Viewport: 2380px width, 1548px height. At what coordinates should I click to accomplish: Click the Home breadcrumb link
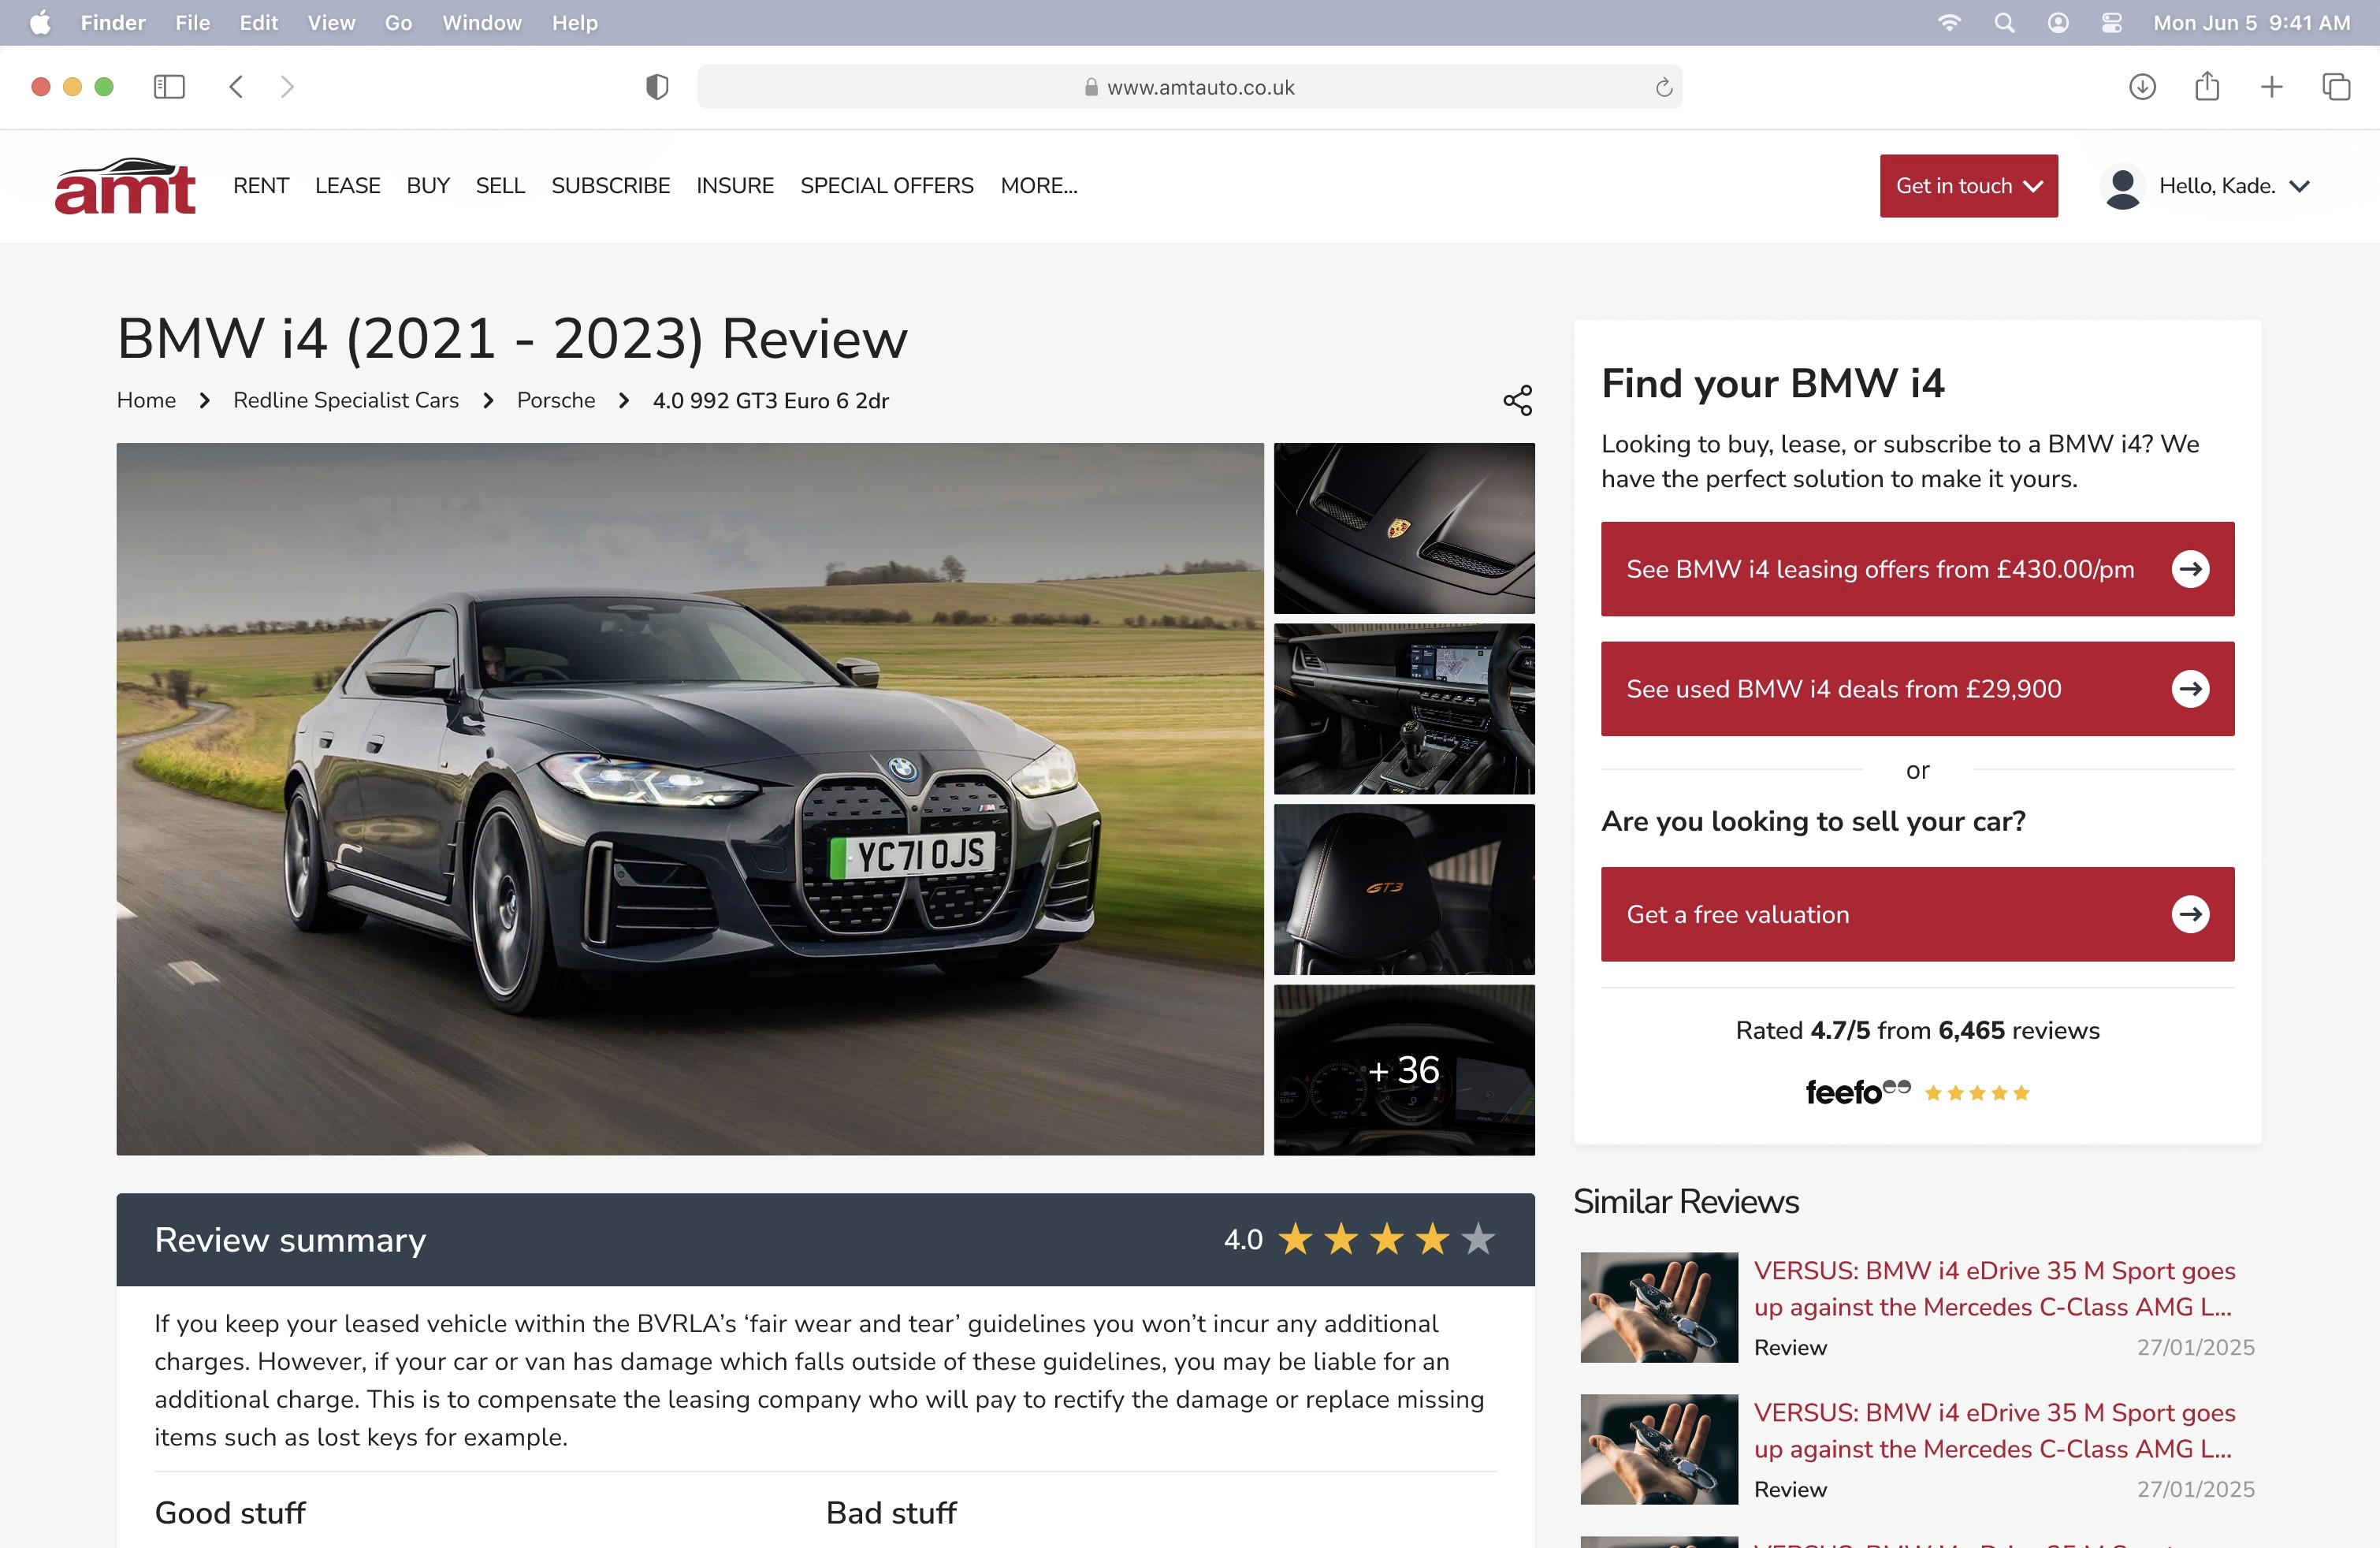coord(146,400)
